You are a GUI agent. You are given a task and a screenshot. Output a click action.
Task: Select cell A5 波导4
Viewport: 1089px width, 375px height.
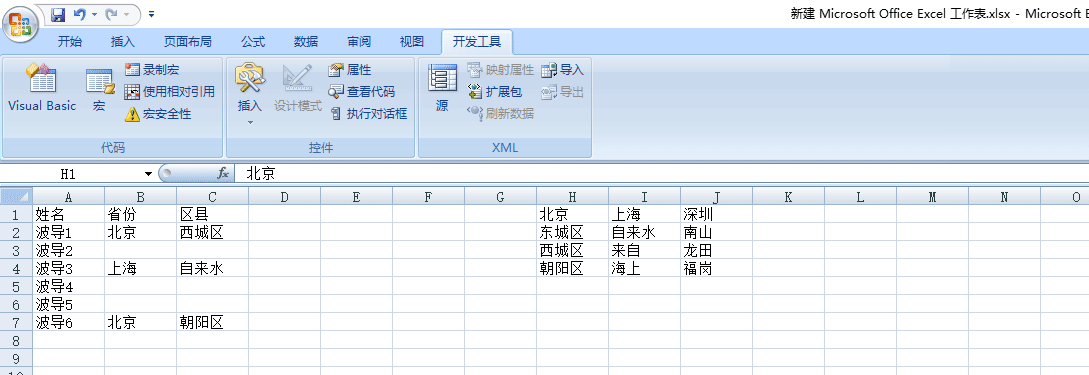68,286
